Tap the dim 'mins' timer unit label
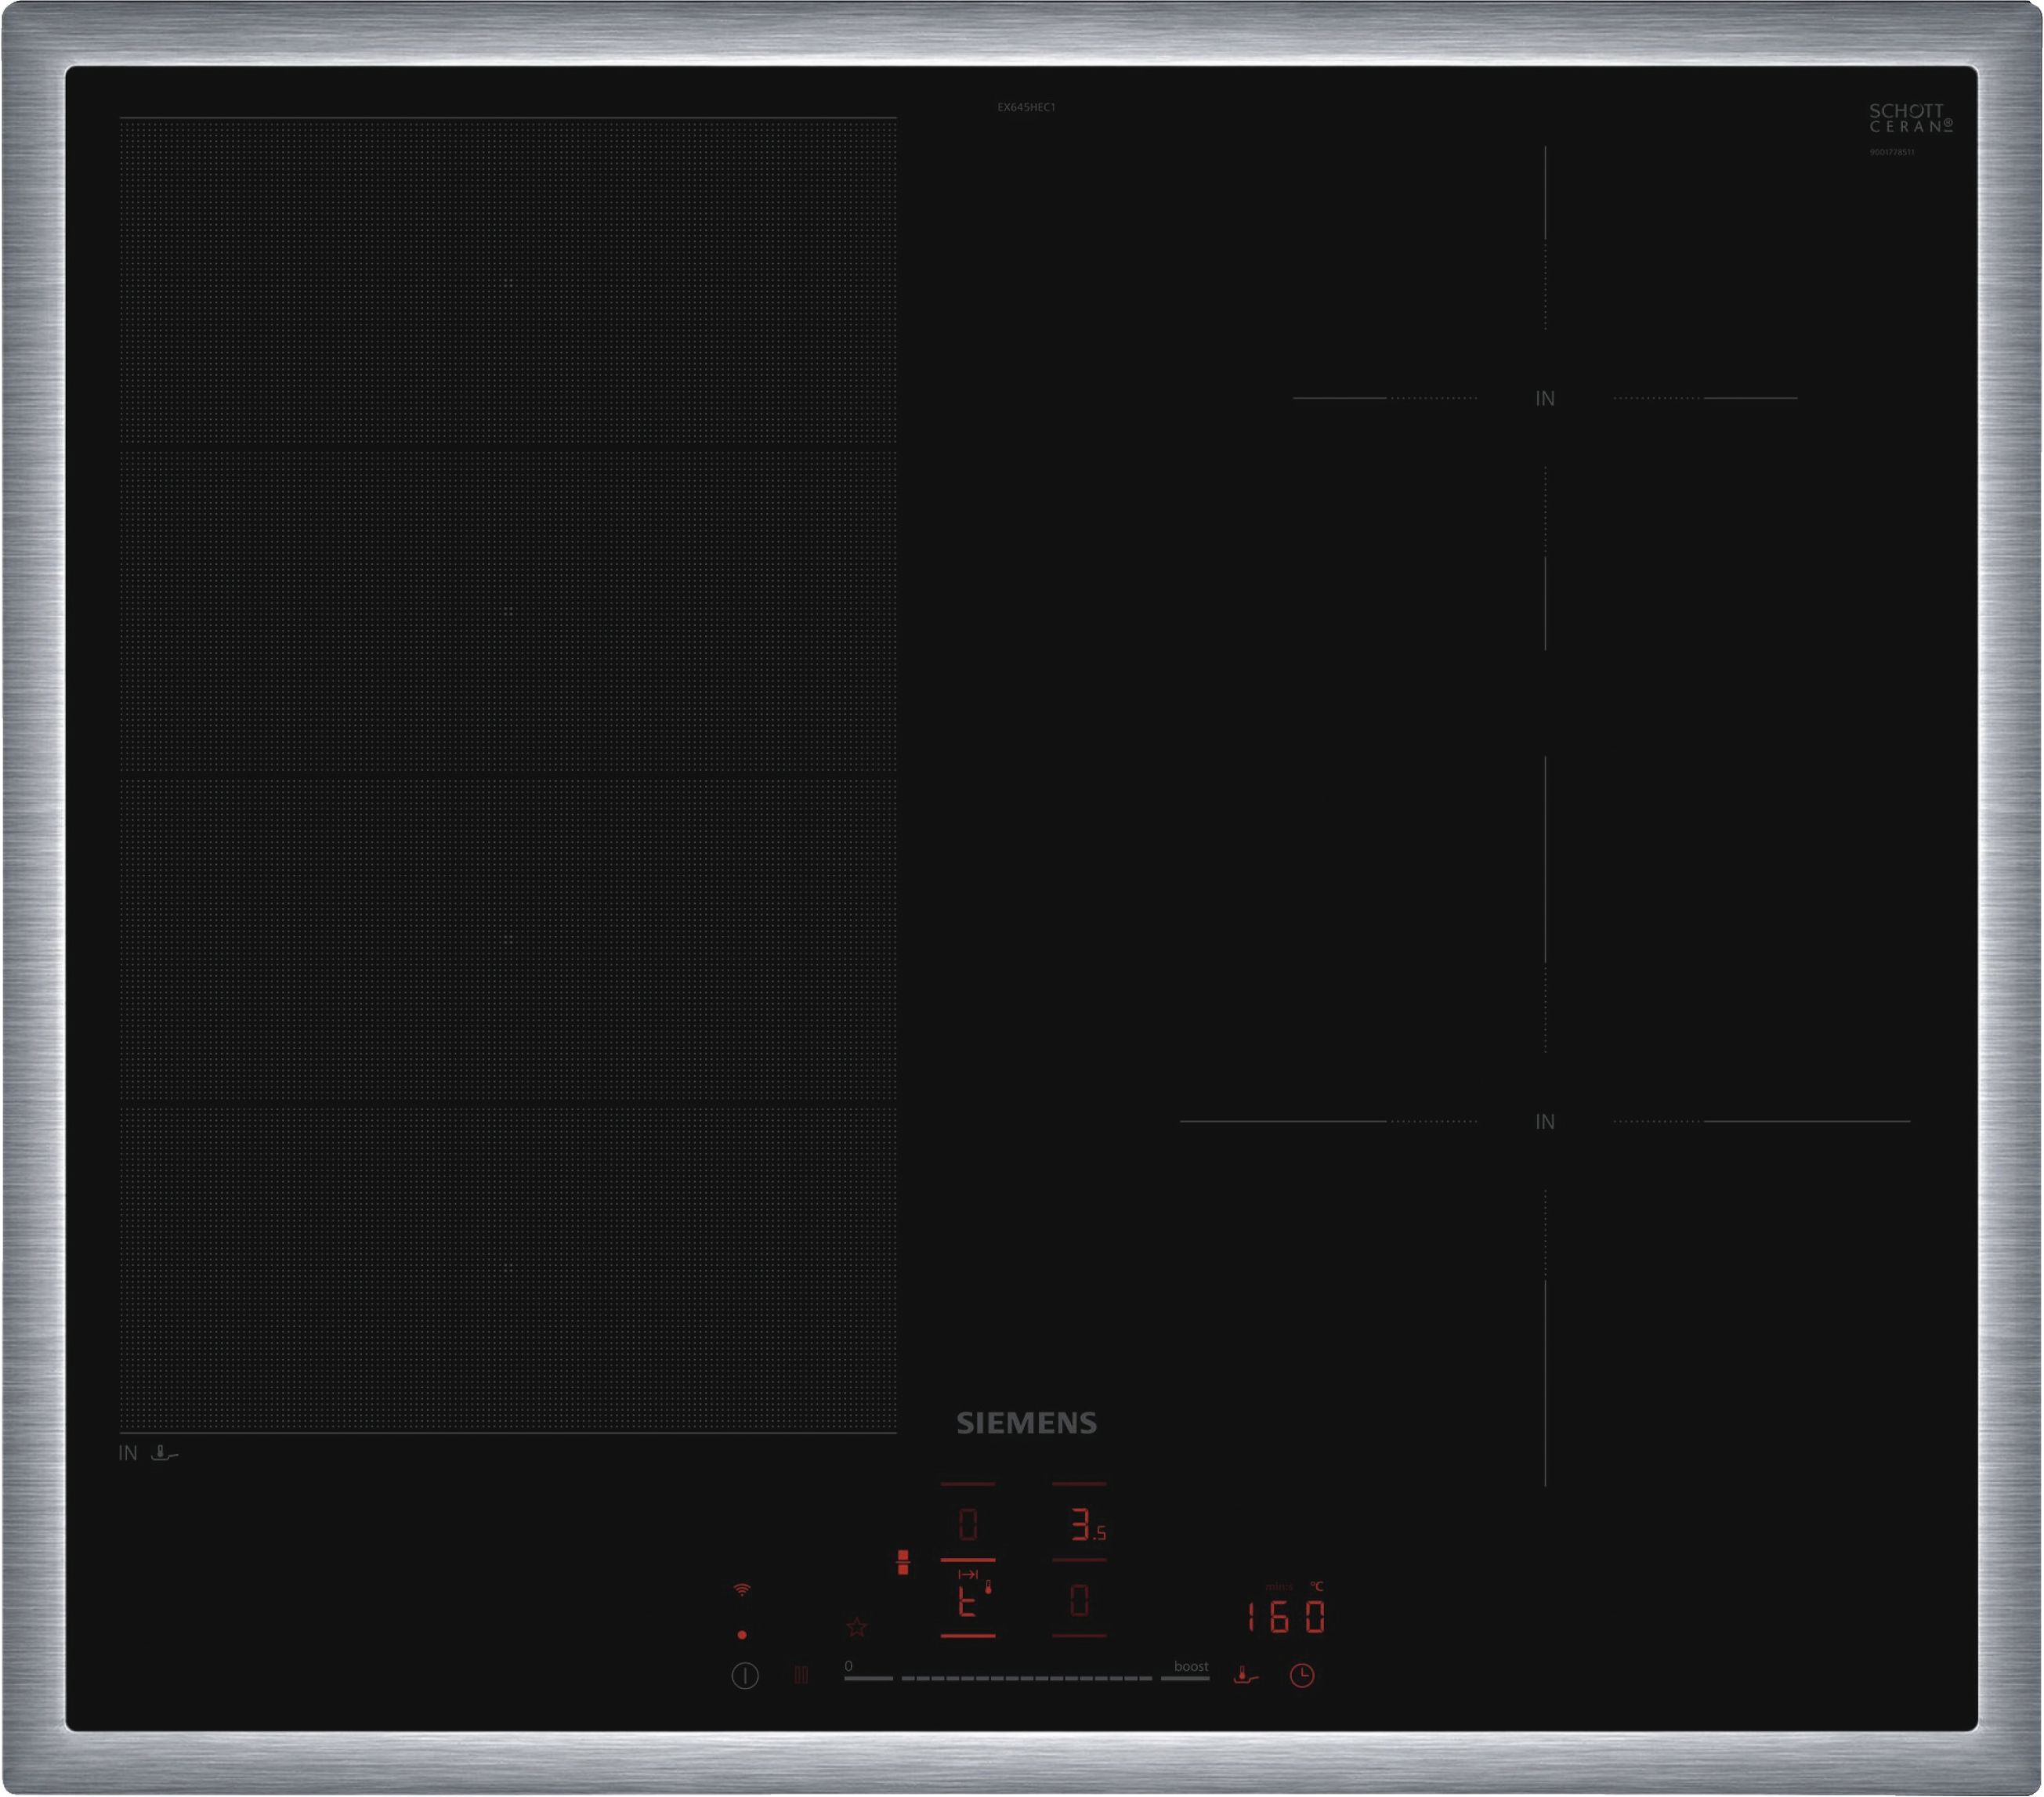 coord(1279,1587)
